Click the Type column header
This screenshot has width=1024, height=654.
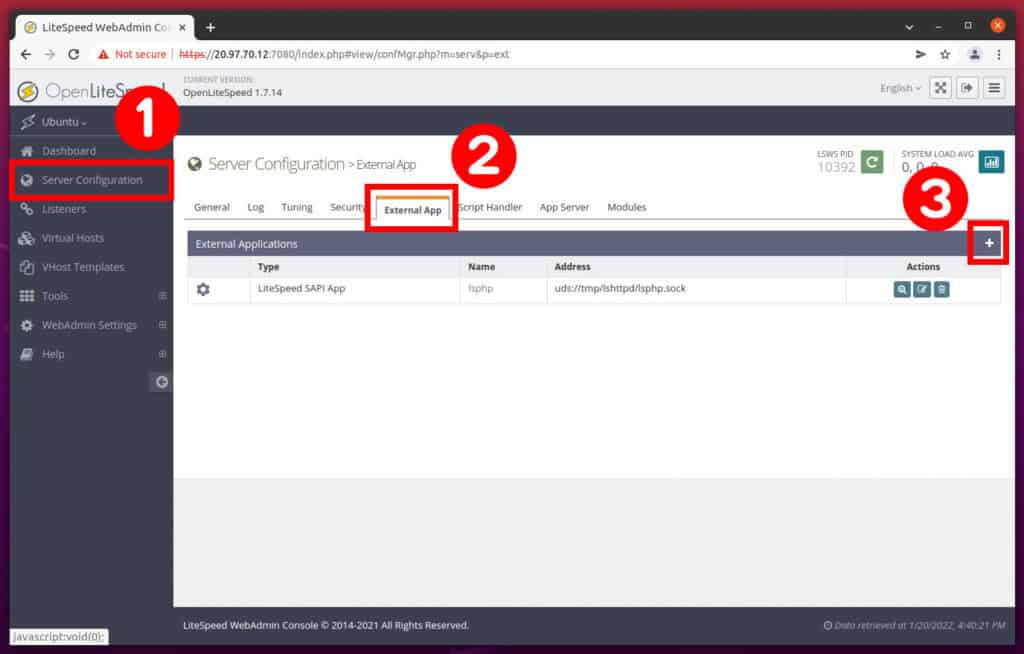268,267
